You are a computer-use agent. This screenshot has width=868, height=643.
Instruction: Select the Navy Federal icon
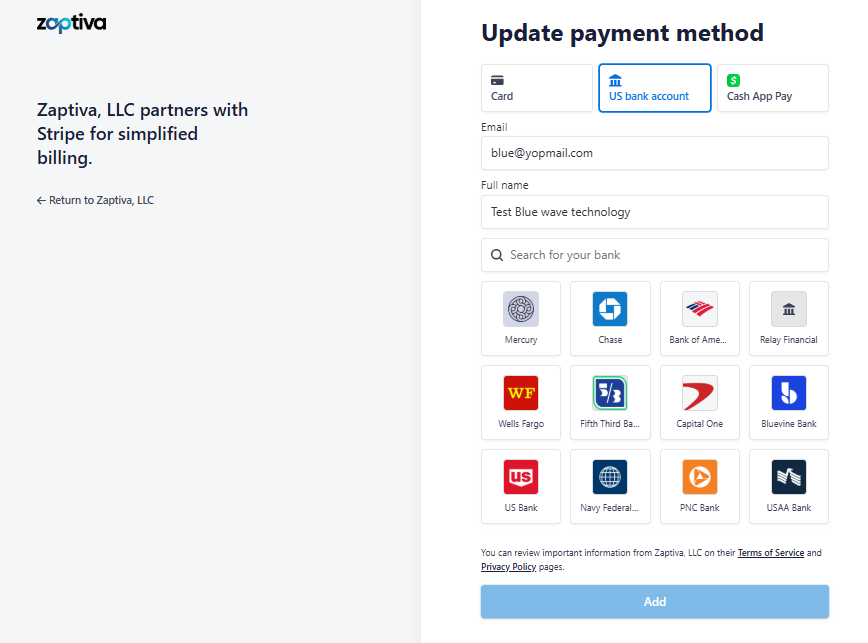610,477
